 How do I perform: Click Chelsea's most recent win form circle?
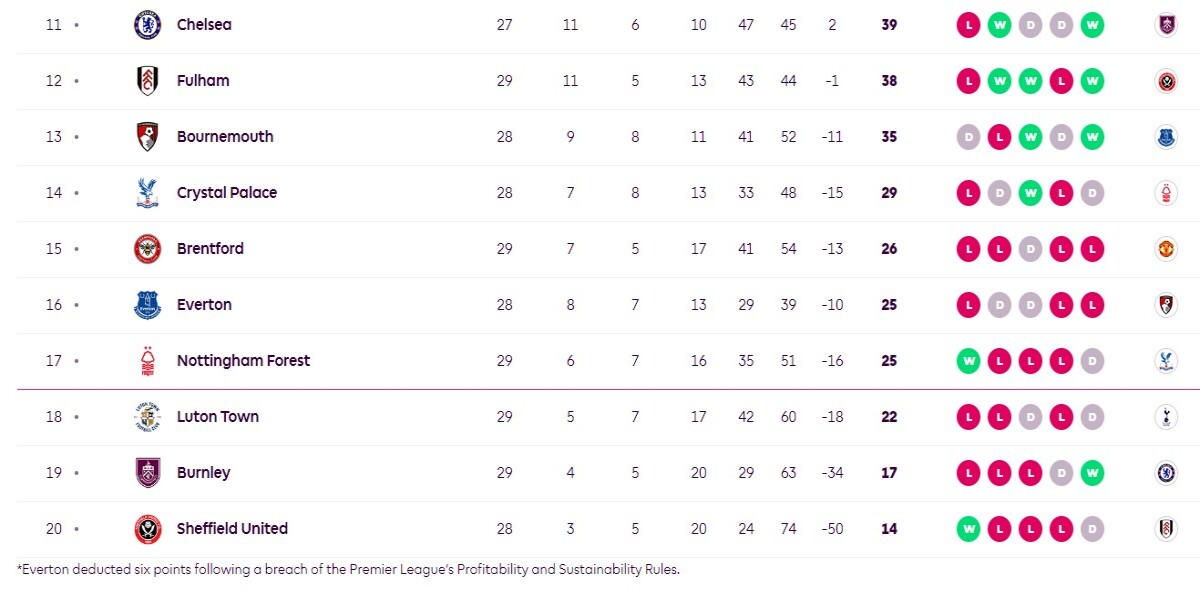click(x=1092, y=25)
